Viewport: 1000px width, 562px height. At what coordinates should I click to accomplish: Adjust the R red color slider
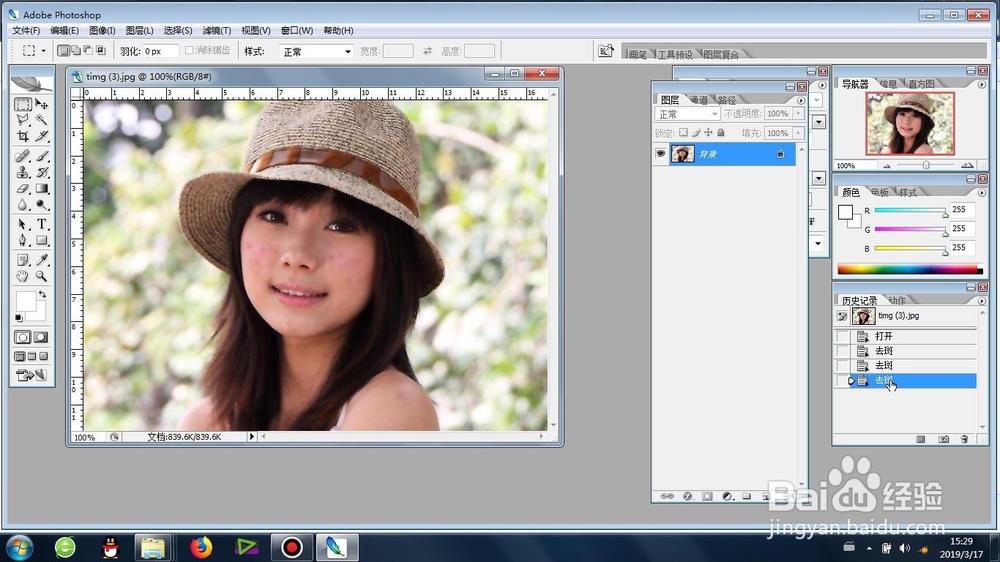[911, 211]
